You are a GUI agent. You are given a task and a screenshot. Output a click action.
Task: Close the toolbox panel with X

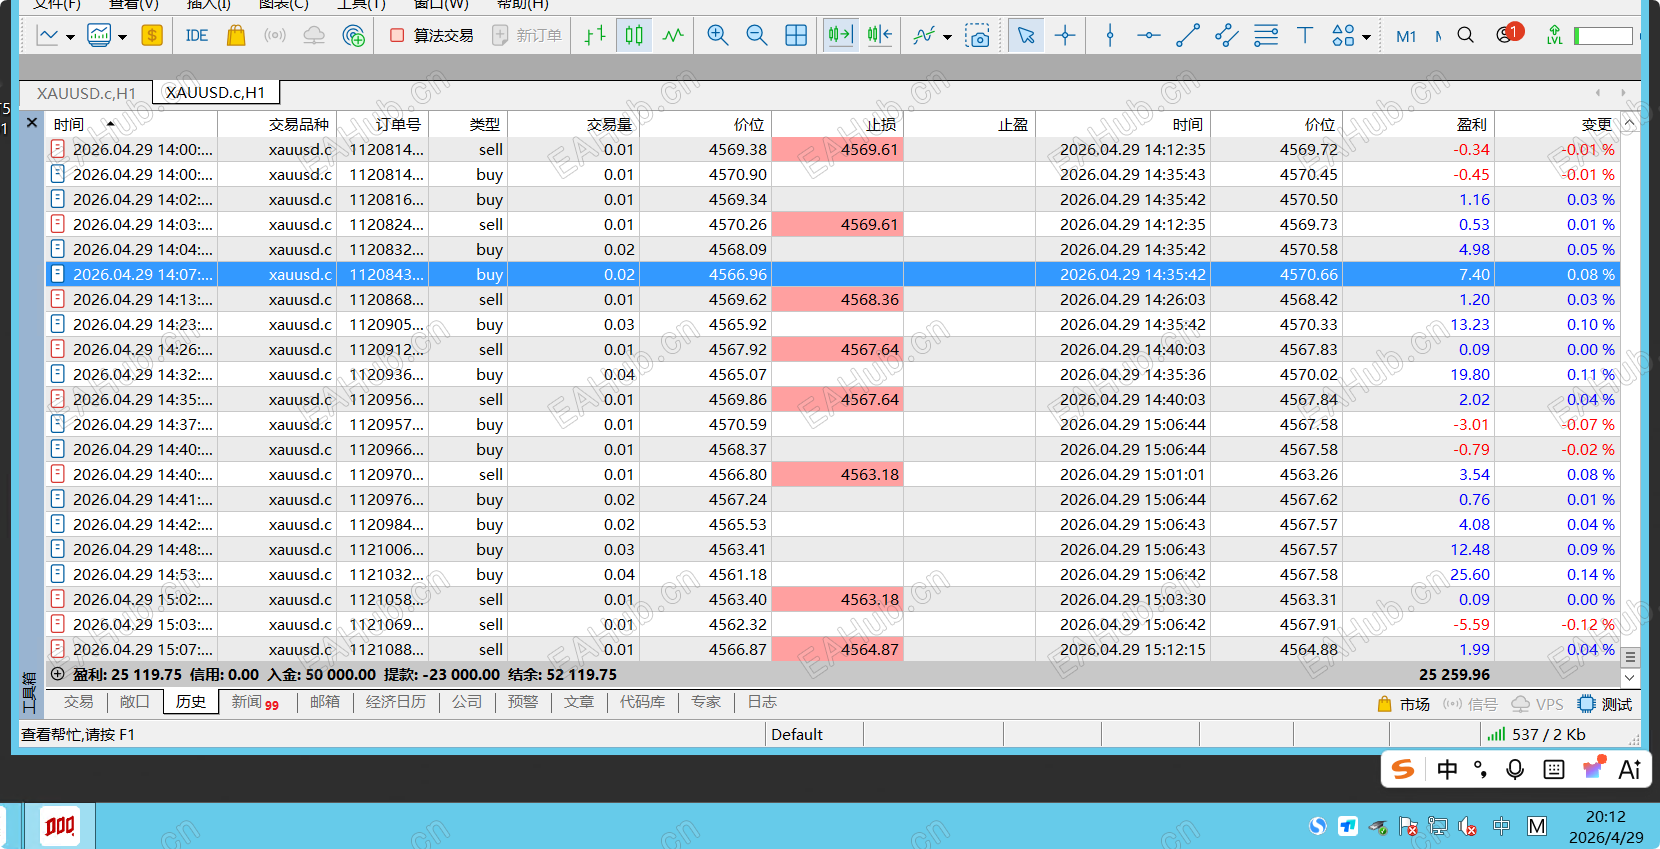[32, 122]
